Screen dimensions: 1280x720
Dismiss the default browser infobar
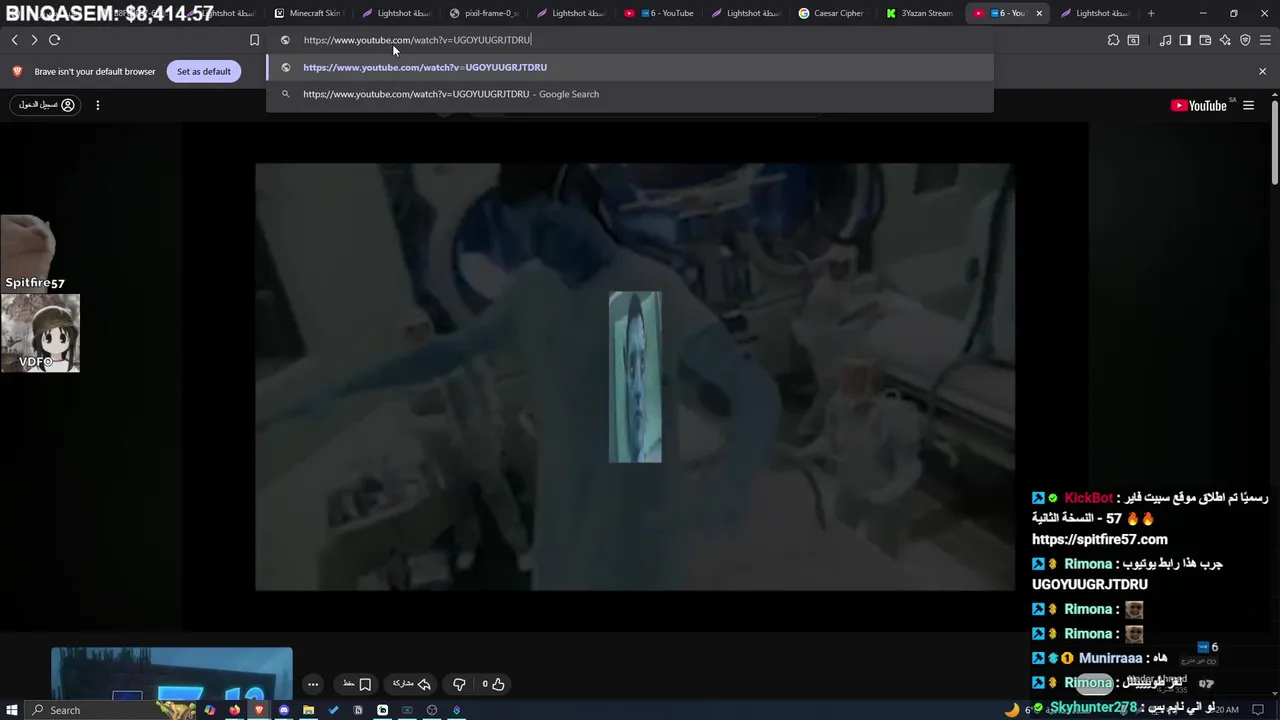point(1262,71)
